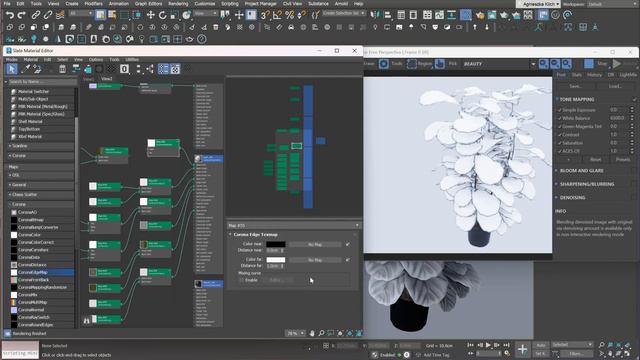The image size is (640, 360).
Task: Click the teapot Render Setup icon
Action: pyautogui.click(x=480, y=15)
